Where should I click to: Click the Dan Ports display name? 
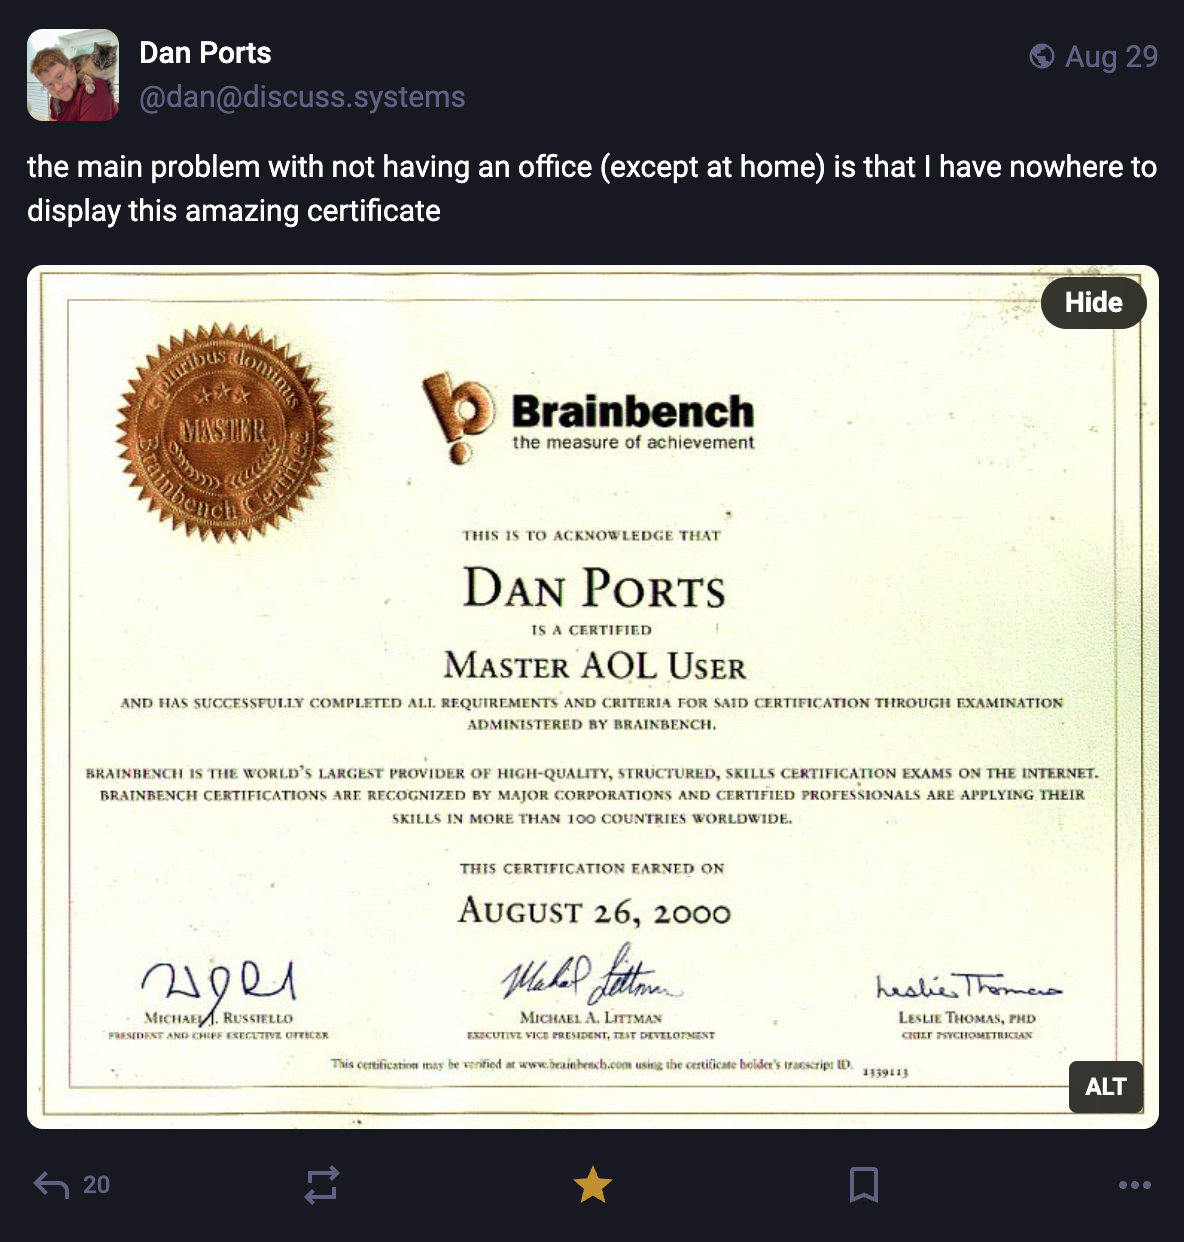pos(205,53)
